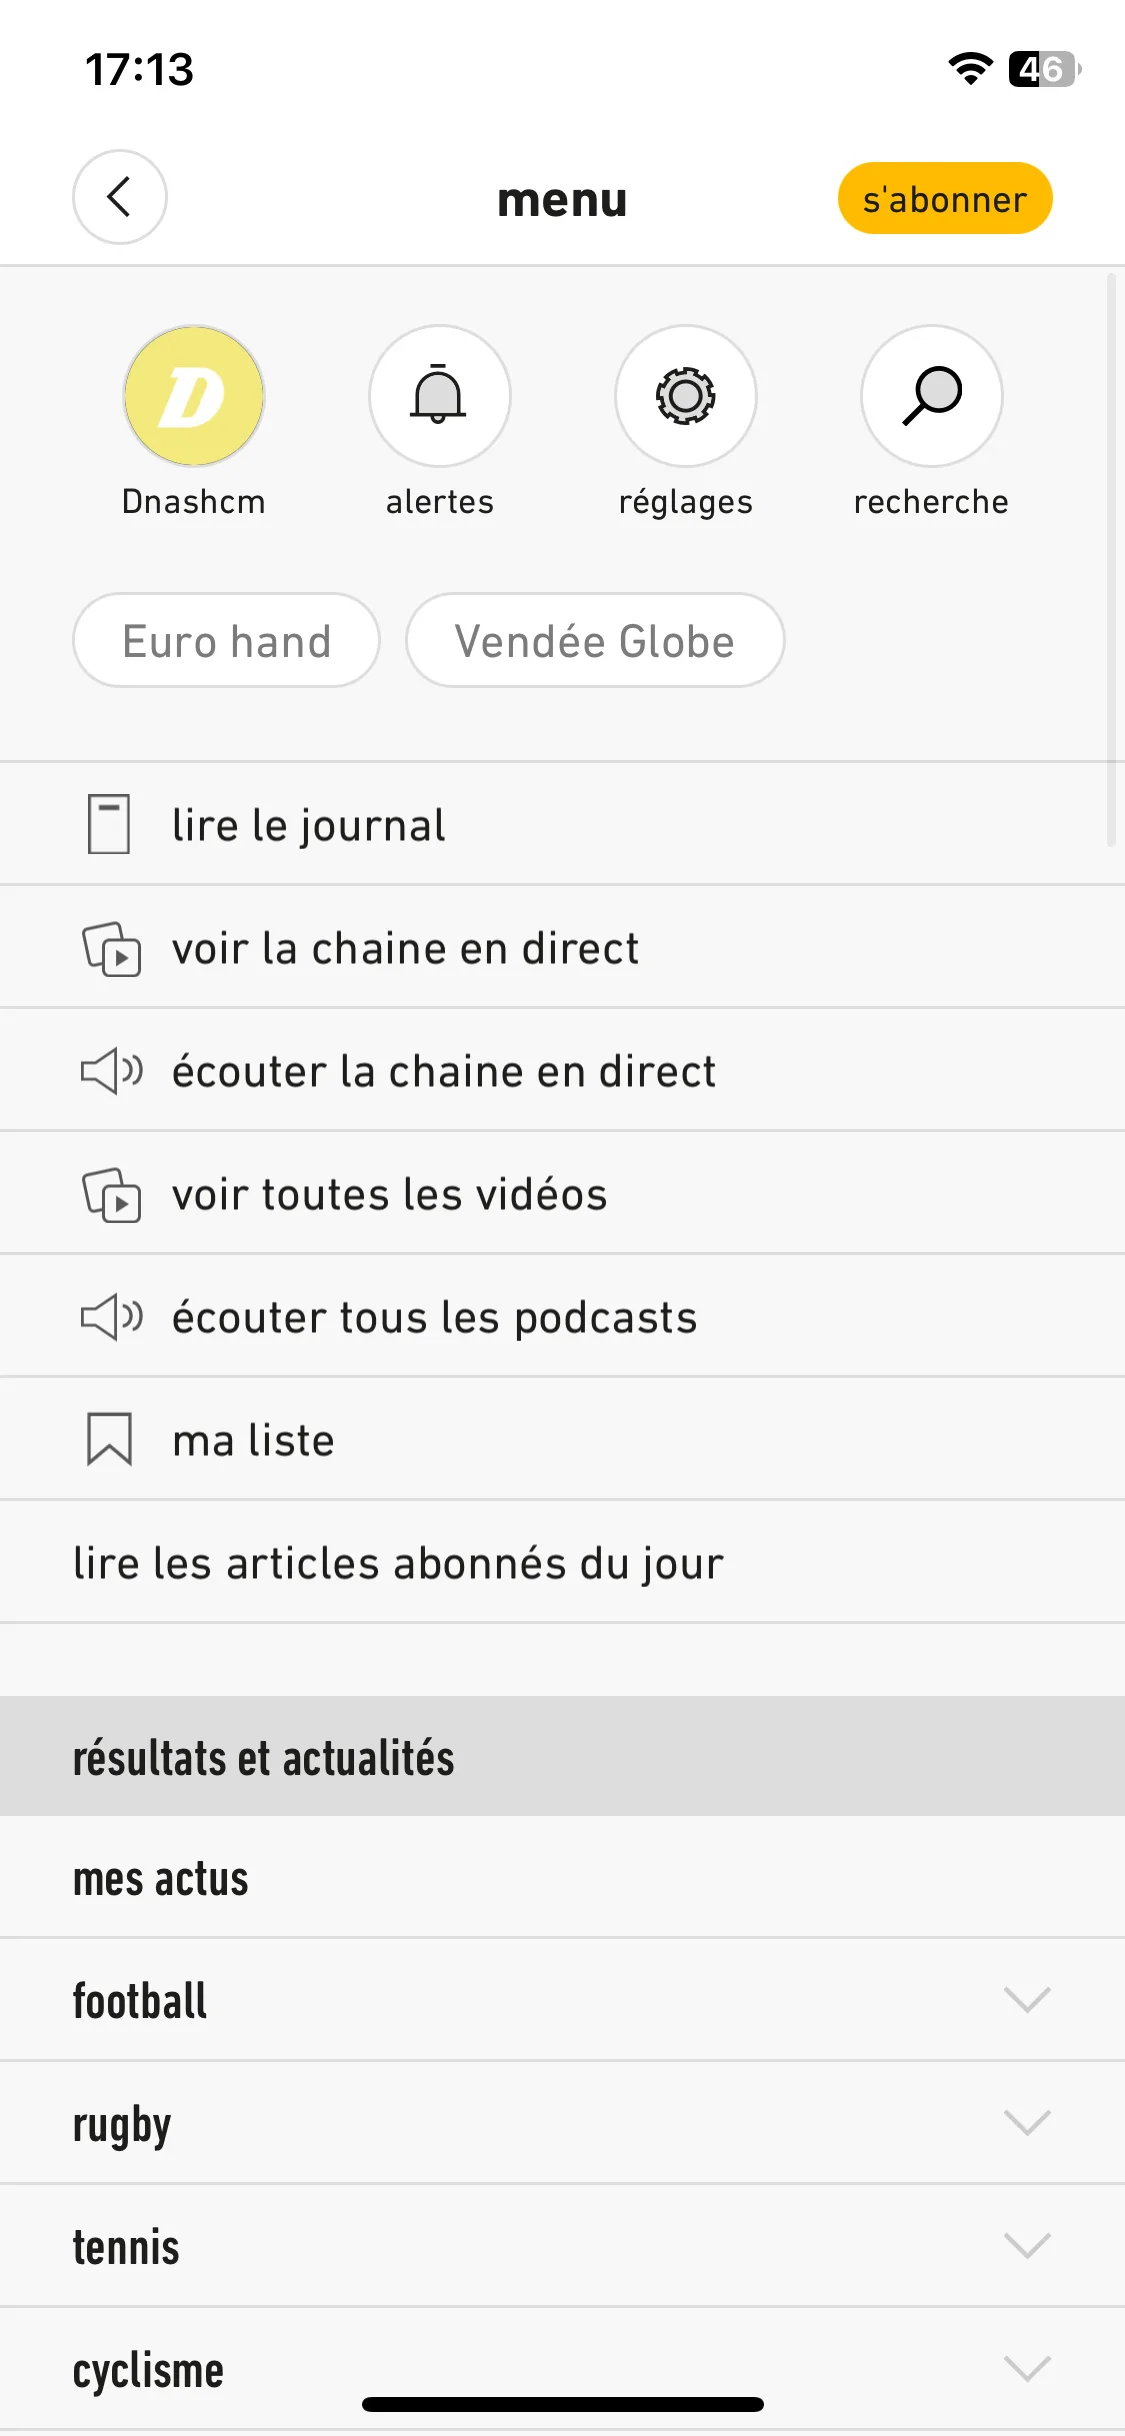Image resolution: width=1125 pixels, height=2436 pixels.
Task: Tap the speaker icon for écouter la chaine
Action: [112, 1071]
